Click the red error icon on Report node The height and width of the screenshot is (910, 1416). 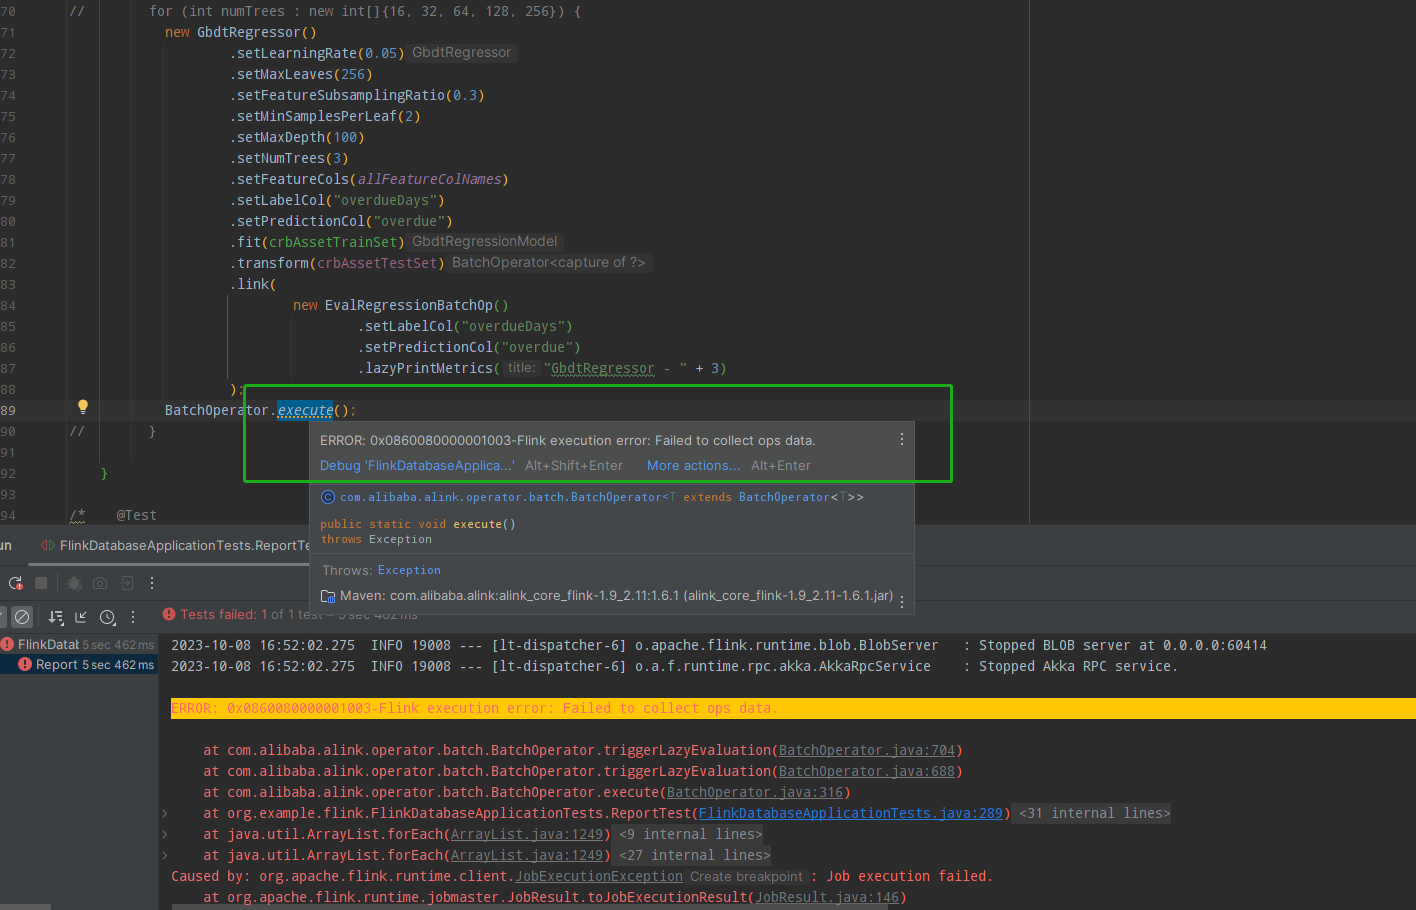[26, 665]
